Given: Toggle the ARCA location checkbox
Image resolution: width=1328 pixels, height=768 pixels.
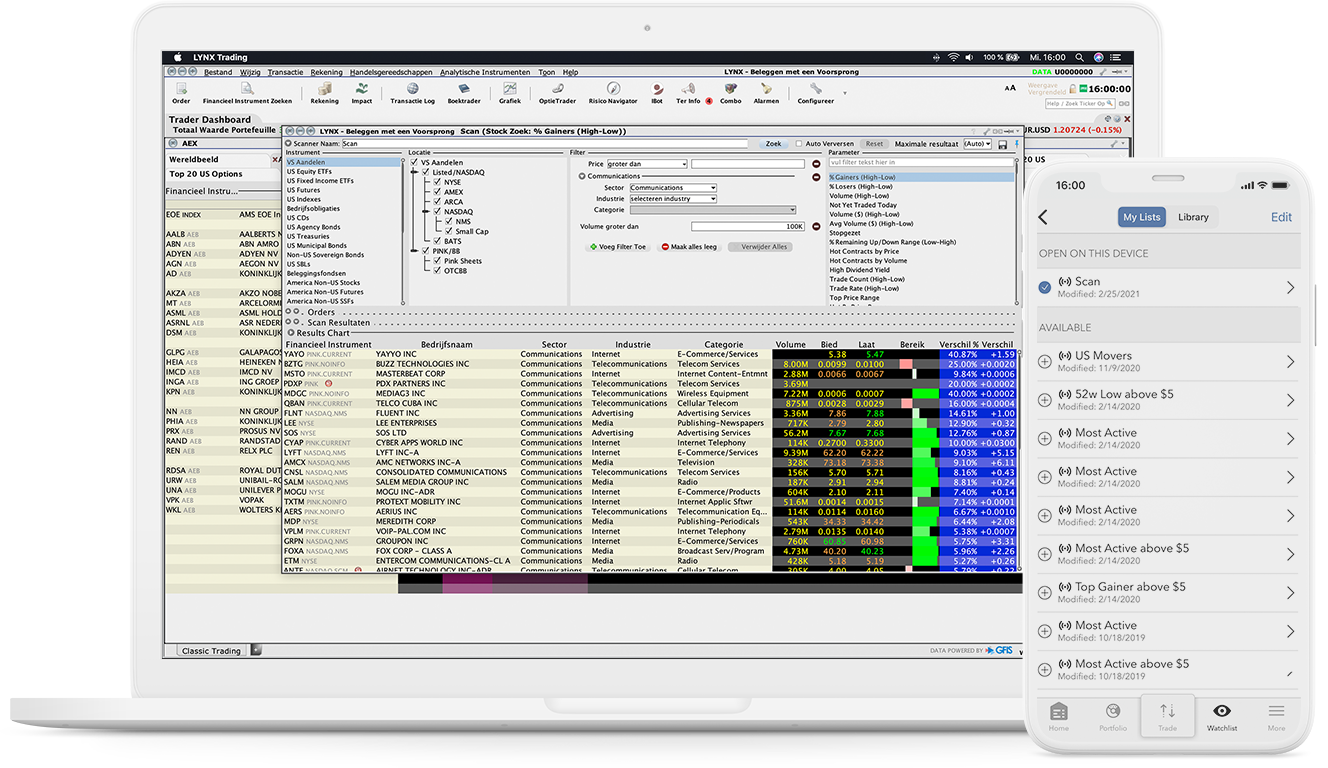Looking at the screenshot, I should click(437, 202).
